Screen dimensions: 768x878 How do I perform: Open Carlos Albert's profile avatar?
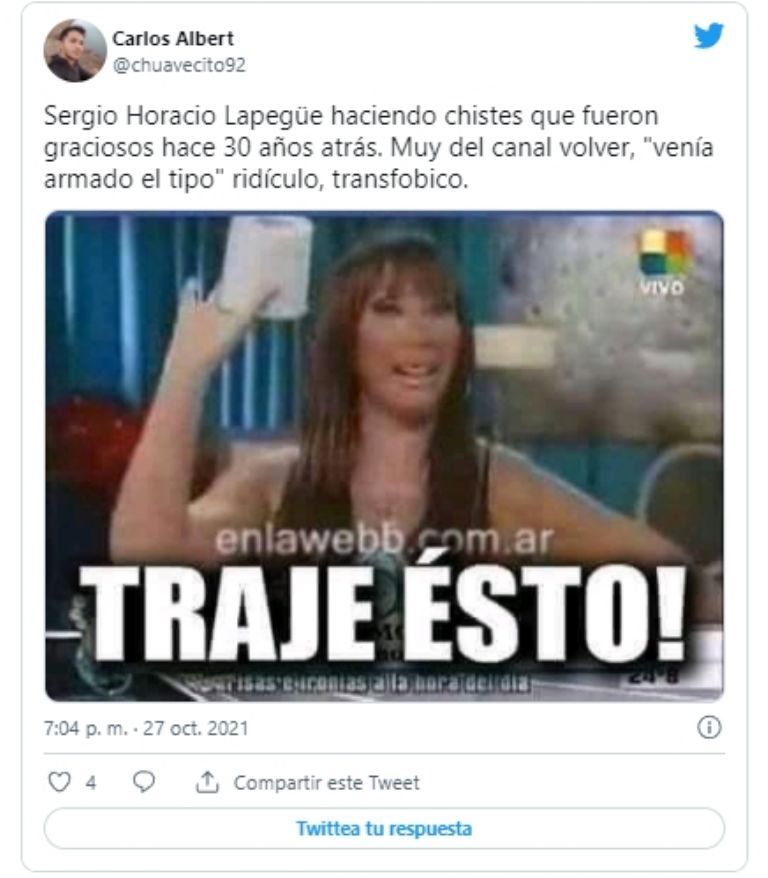pyautogui.click(x=75, y=51)
